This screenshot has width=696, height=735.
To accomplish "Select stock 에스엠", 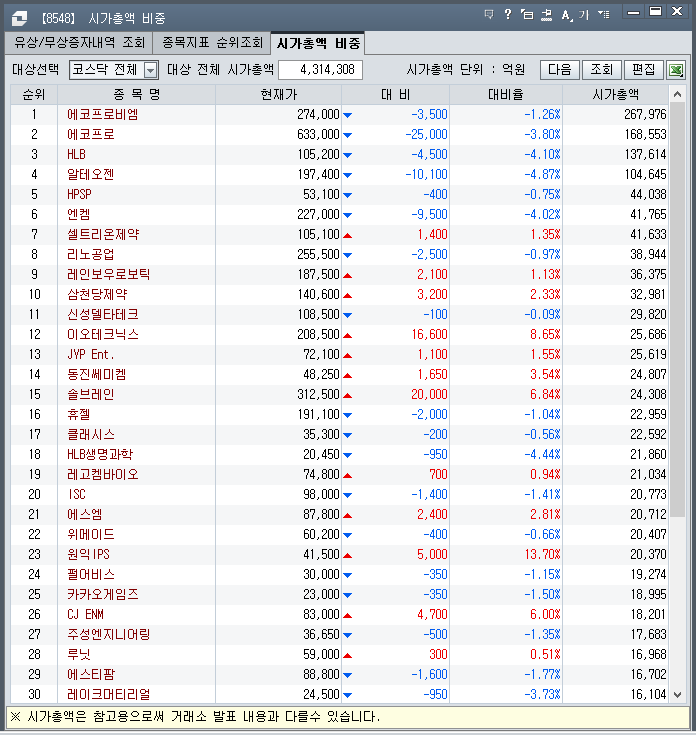I will coord(84,514).
